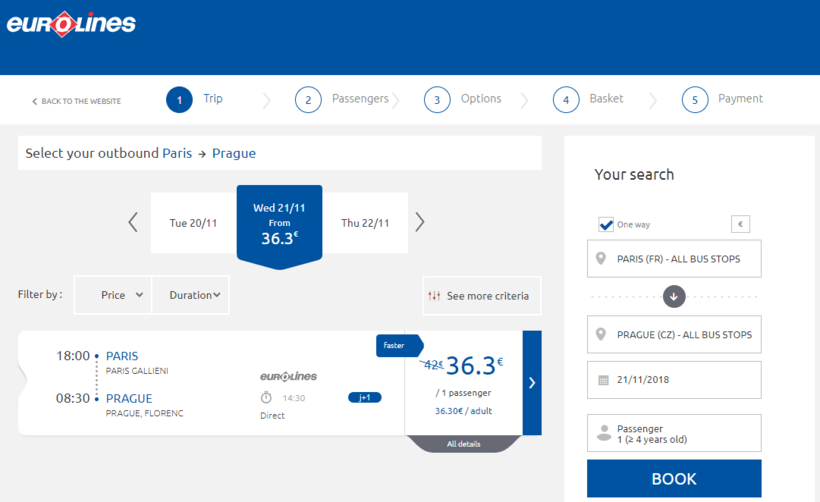Click the blue arrow to select trip
Screen dimensions: 820x502
coord(532,383)
